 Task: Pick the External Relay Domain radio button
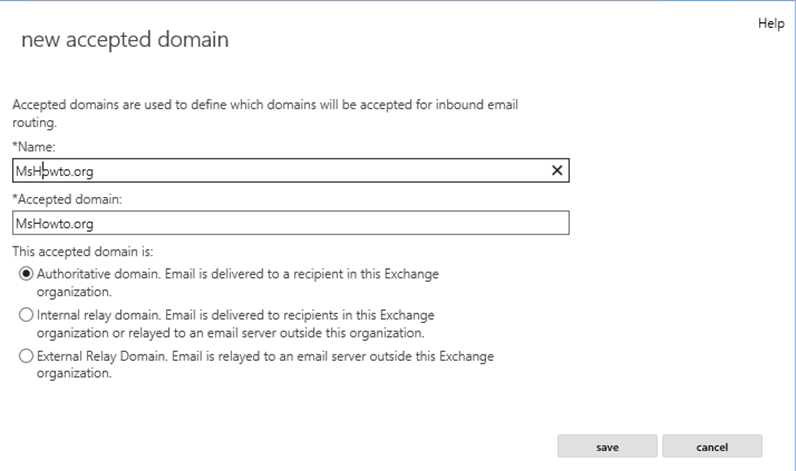26,356
